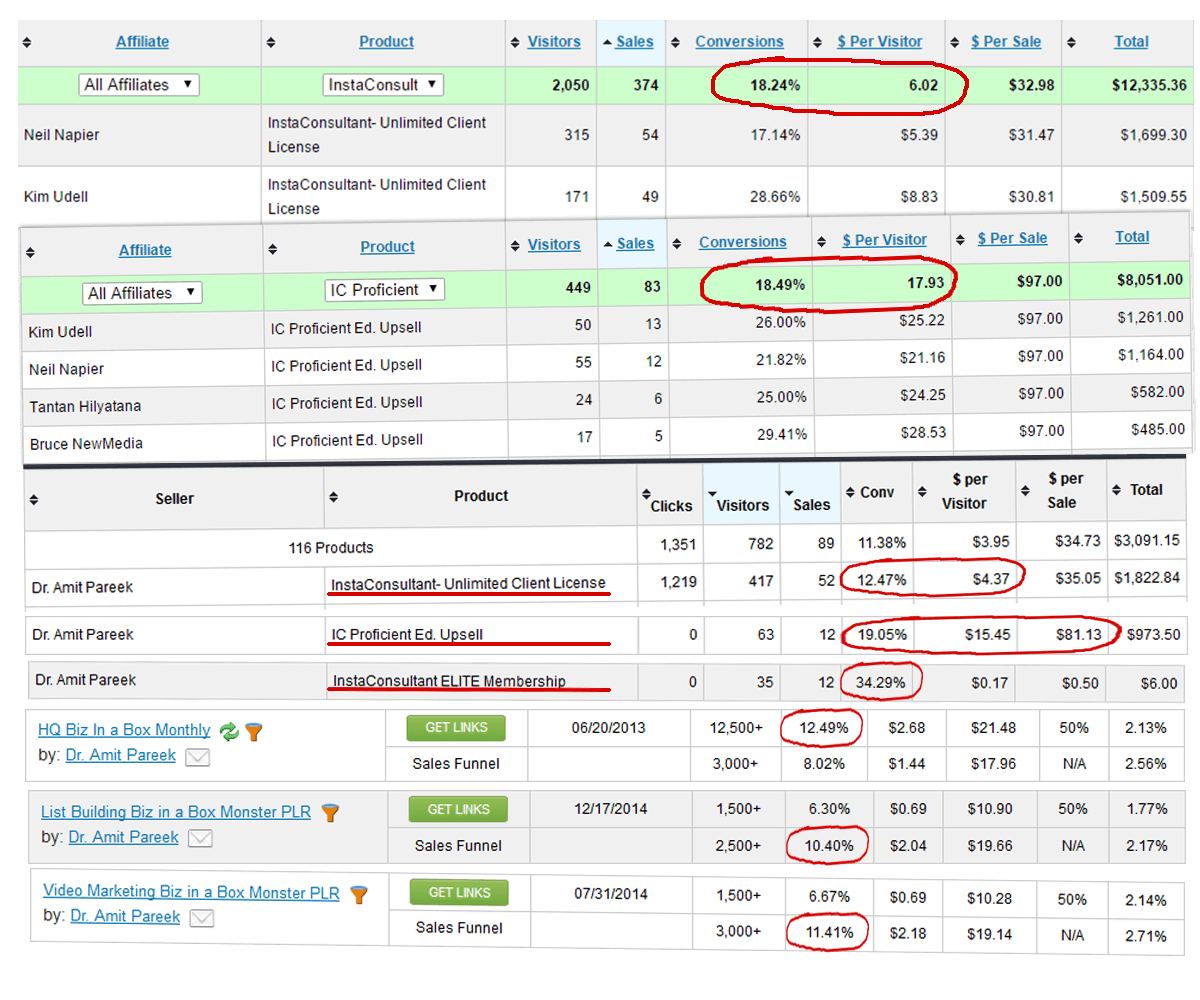The image size is (1200, 1000).
Task: Open the Dr. Amit Pareek link under HQ Biz In a Box
Action: pos(120,756)
